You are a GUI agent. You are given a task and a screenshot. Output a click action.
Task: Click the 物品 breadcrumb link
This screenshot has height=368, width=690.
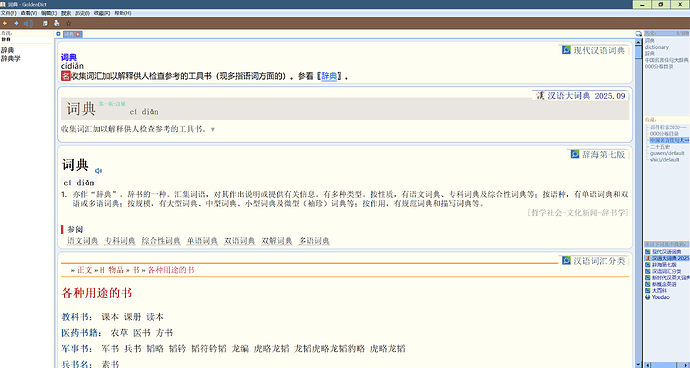116,270
